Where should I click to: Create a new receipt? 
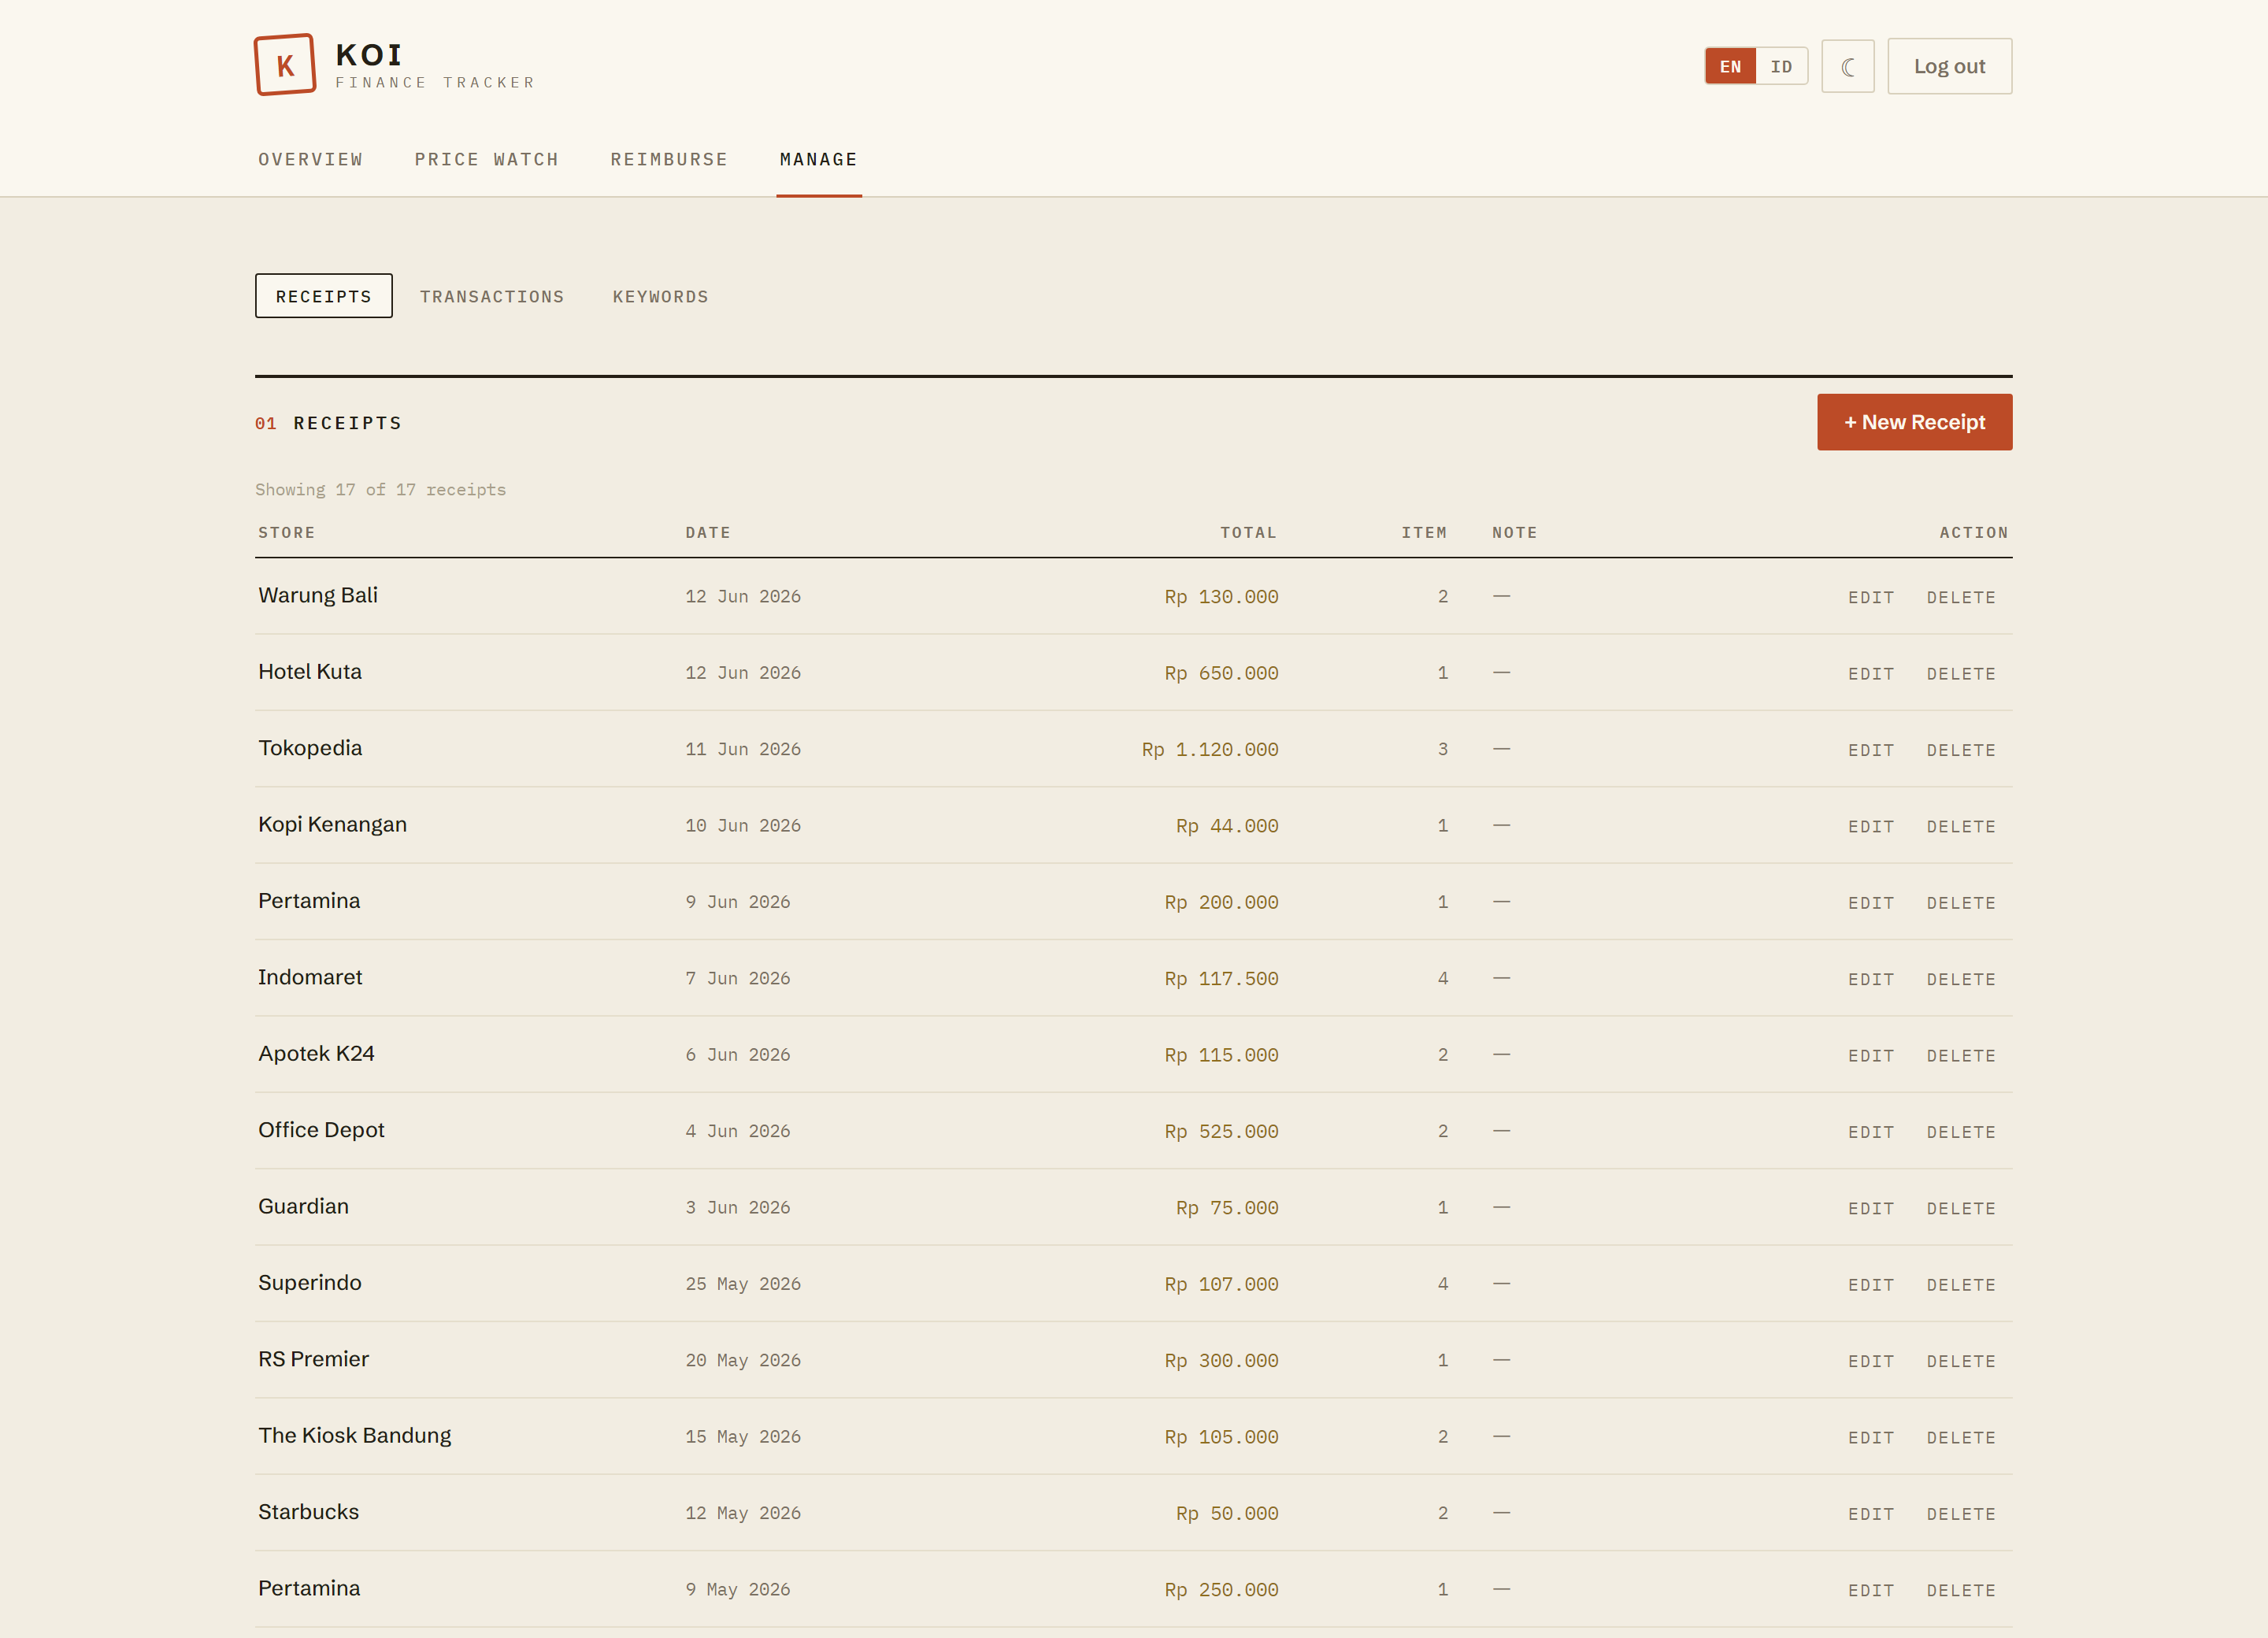1914,422
